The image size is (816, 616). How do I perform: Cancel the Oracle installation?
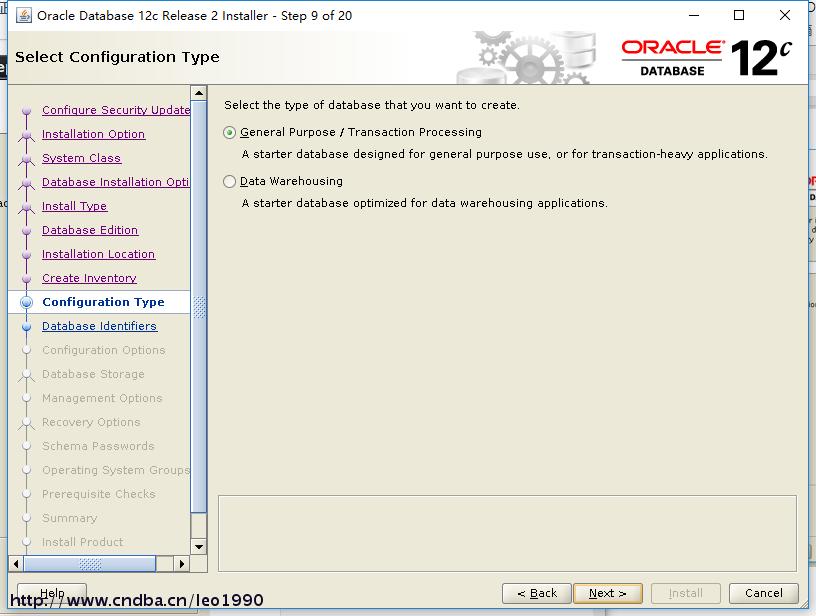(763, 593)
